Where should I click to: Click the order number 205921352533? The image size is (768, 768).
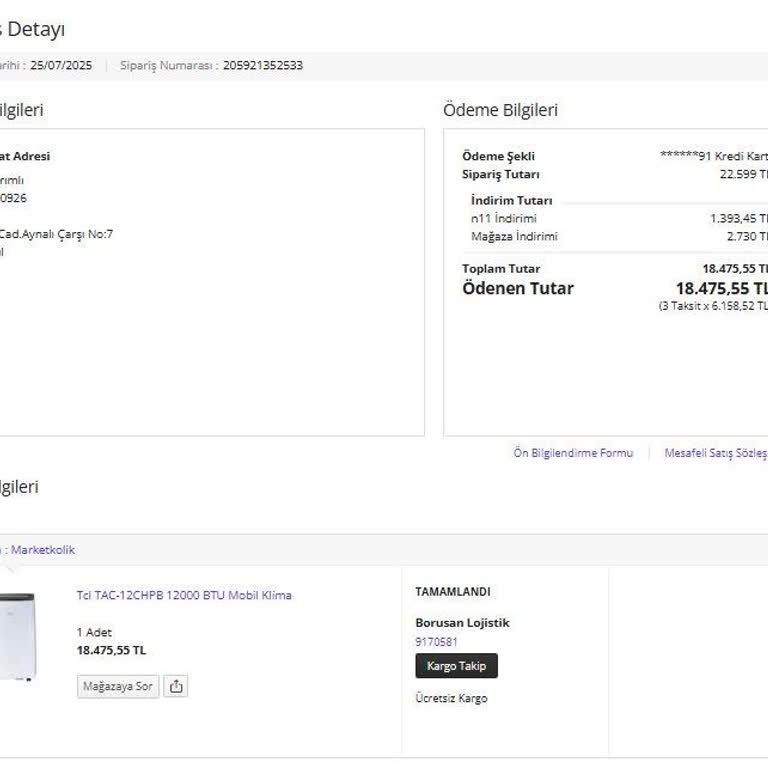point(262,66)
